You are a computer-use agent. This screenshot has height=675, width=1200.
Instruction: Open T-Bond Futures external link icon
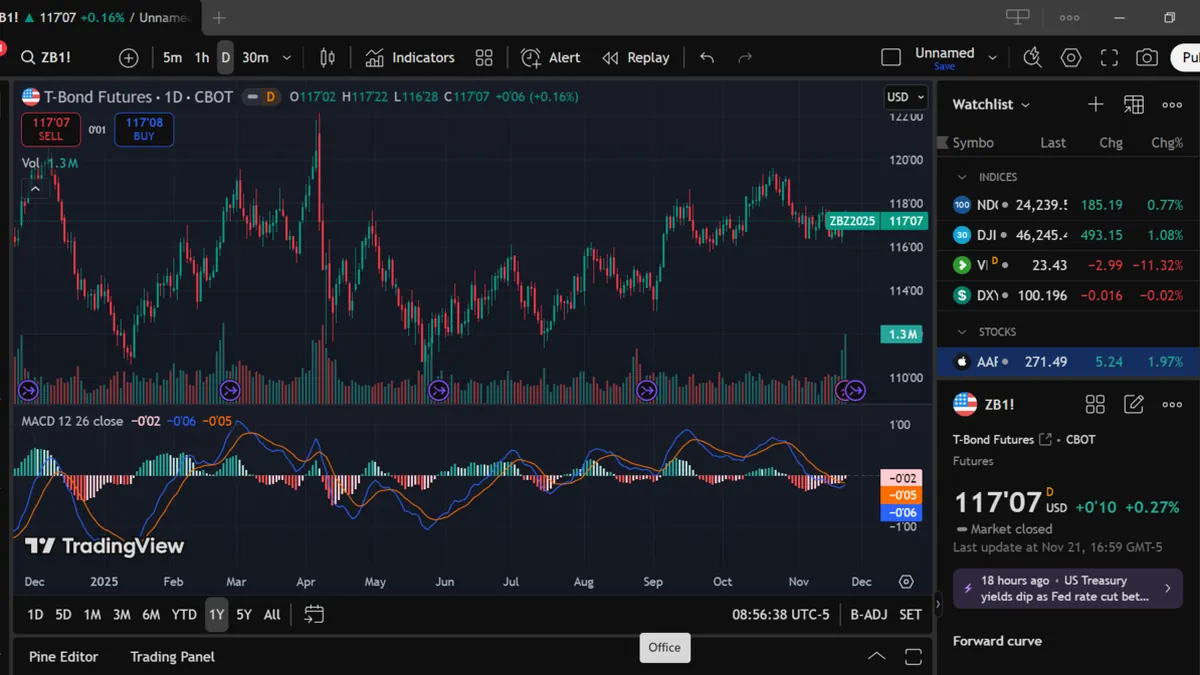click(1045, 439)
